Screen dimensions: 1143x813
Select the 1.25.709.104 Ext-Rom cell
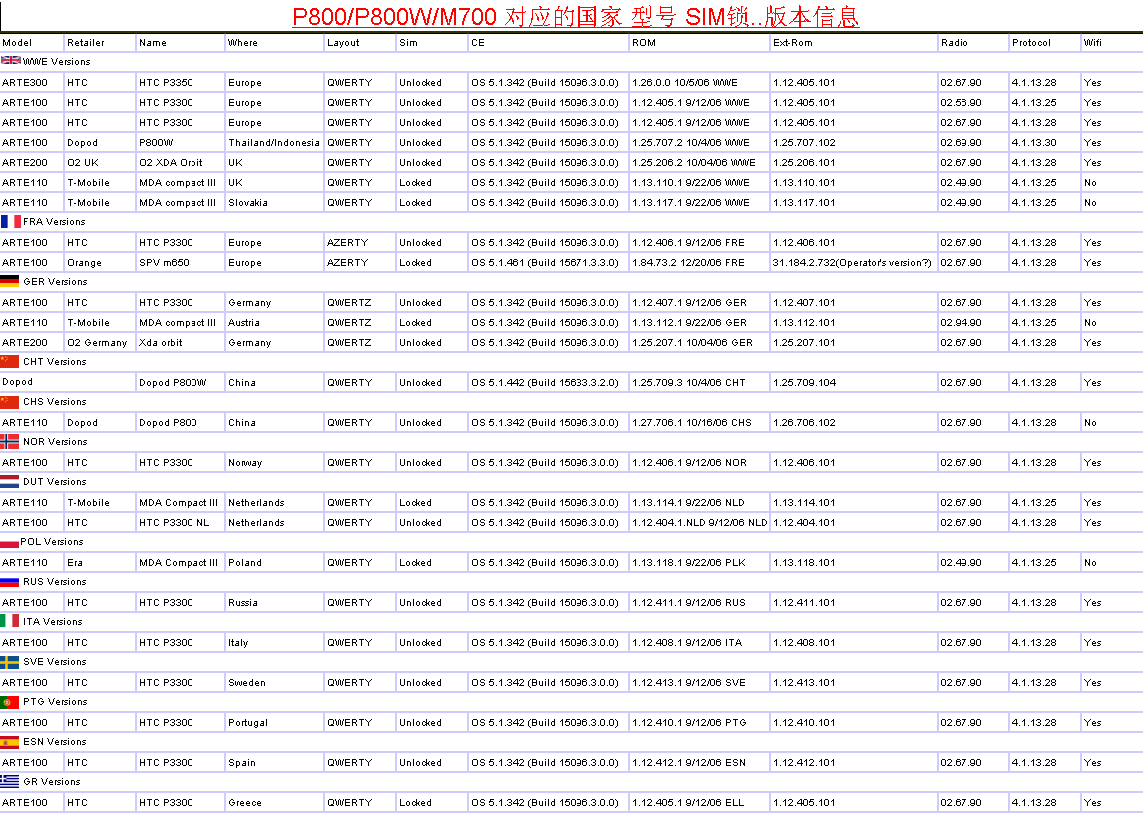tap(853, 382)
